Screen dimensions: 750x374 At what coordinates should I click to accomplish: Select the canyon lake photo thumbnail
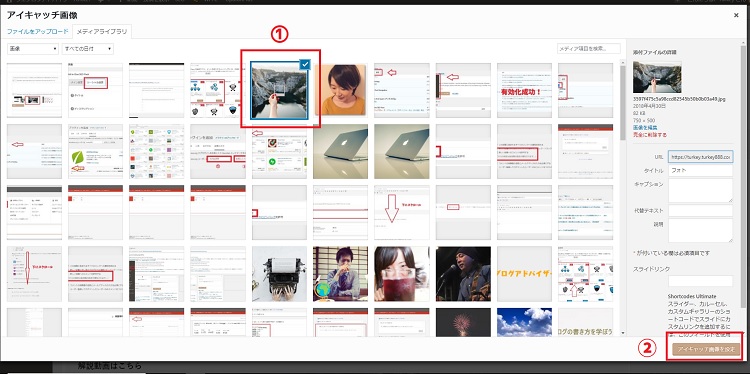[x=279, y=90]
